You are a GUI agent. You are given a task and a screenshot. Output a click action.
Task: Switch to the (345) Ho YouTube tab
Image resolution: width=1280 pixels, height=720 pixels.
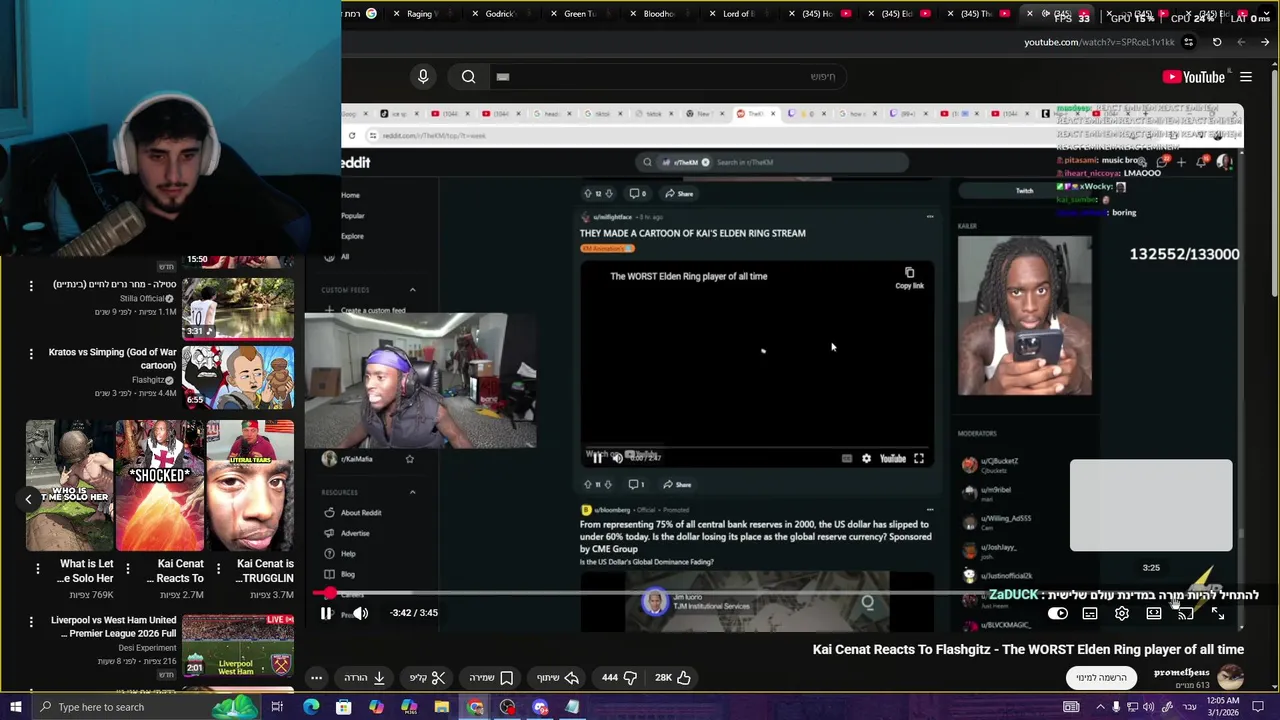pyautogui.click(x=818, y=14)
